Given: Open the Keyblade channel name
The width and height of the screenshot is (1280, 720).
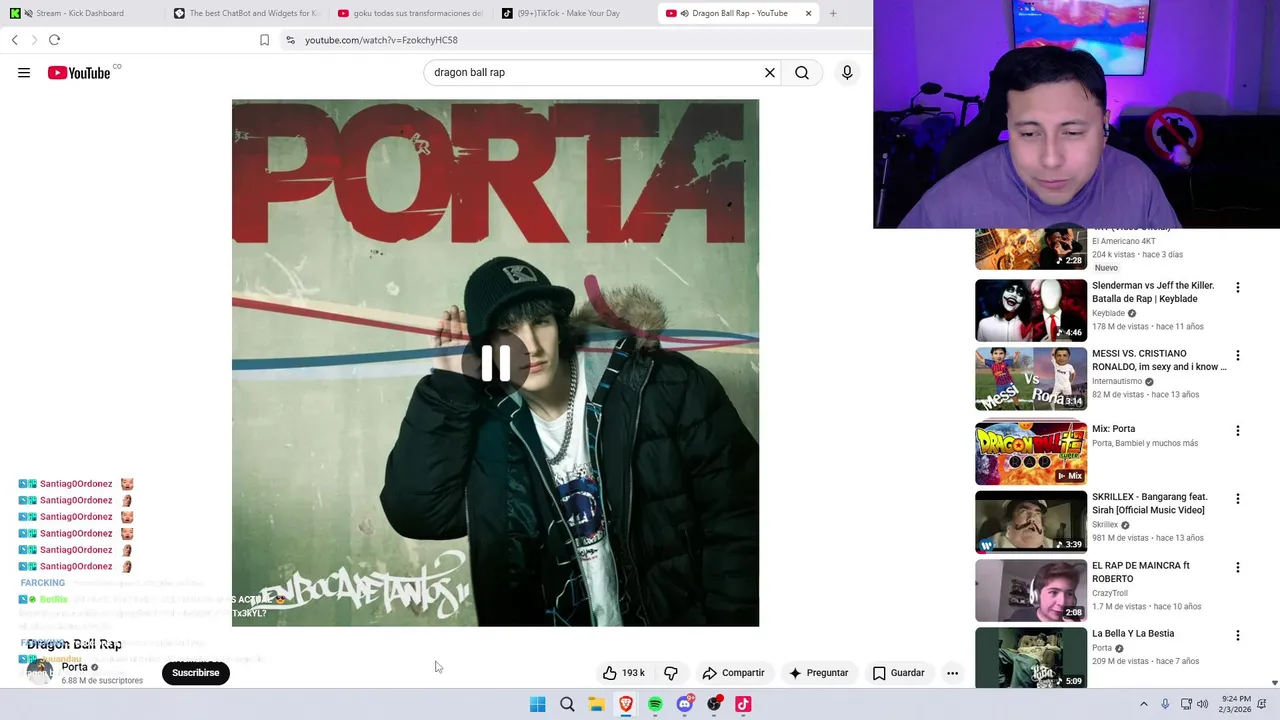Looking at the screenshot, I should [x=1108, y=313].
